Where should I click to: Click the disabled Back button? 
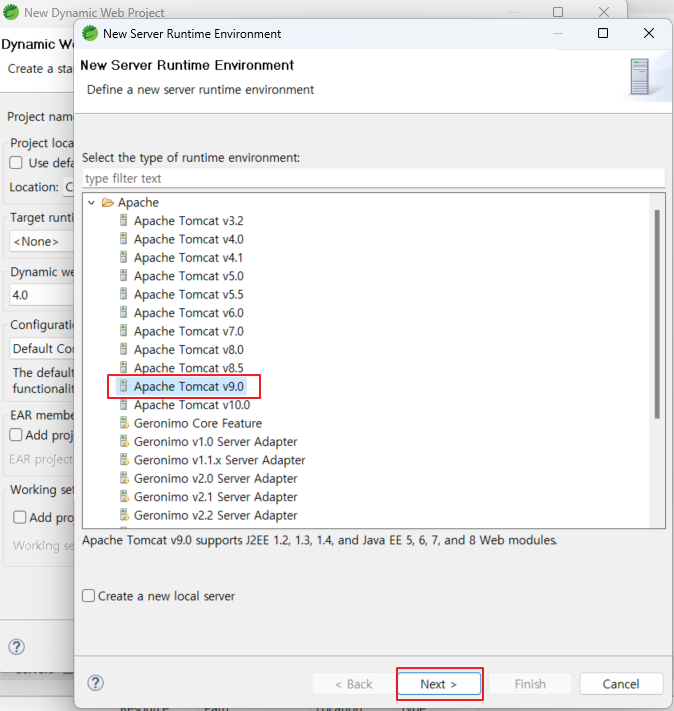(x=353, y=683)
